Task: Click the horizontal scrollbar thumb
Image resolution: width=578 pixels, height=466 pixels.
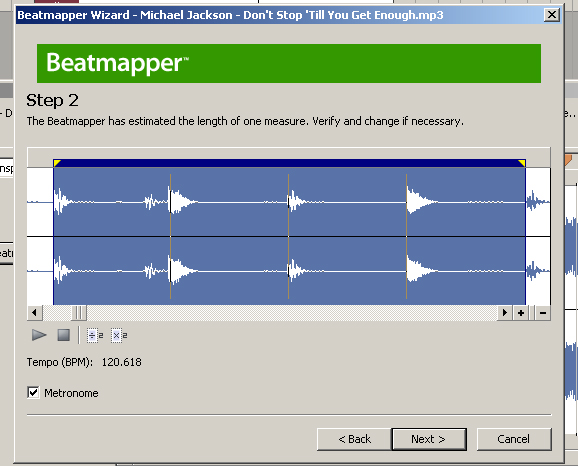Action: click(79, 313)
